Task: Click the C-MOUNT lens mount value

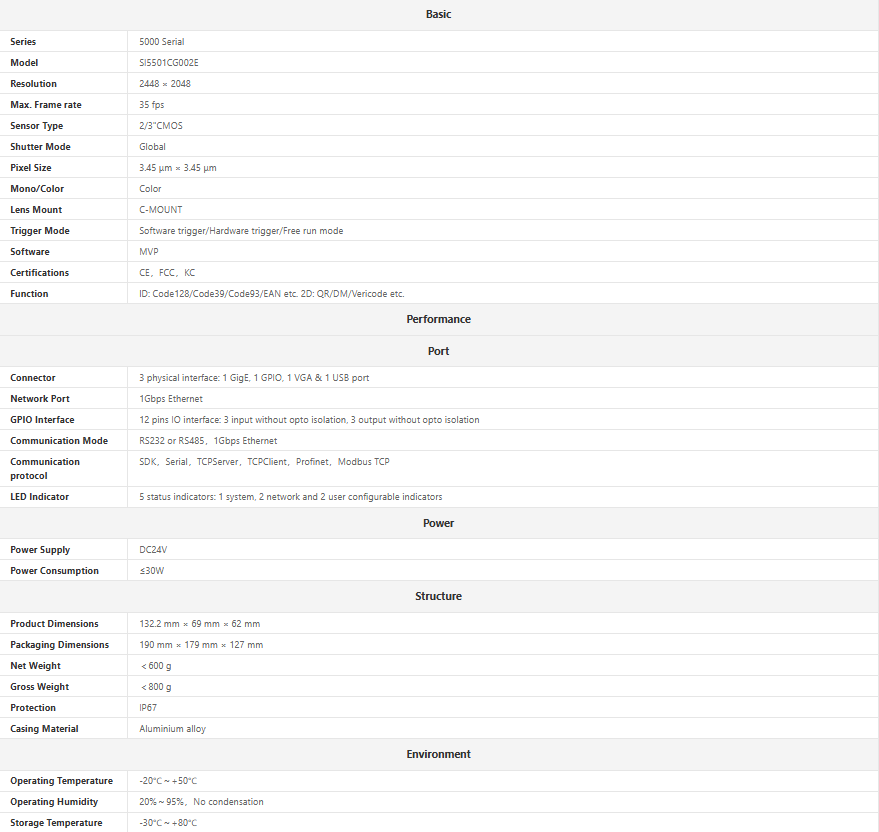Action: 161,210
